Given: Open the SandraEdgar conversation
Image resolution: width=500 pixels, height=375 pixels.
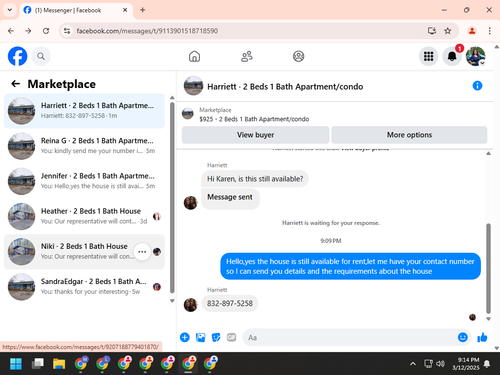Looking at the screenshot, I should [x=84, y=286].
